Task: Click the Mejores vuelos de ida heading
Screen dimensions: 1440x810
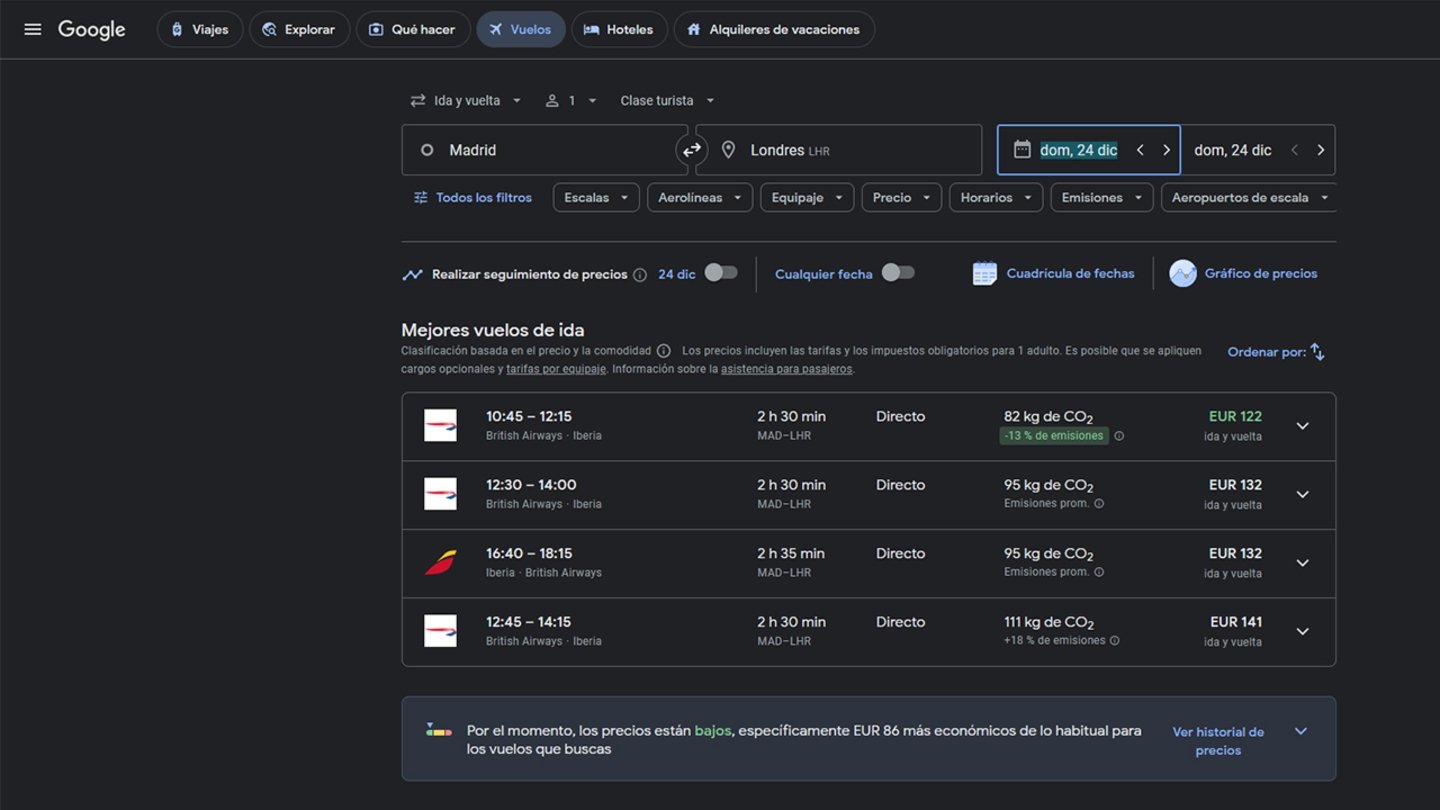Action: [x=492, y=330]
